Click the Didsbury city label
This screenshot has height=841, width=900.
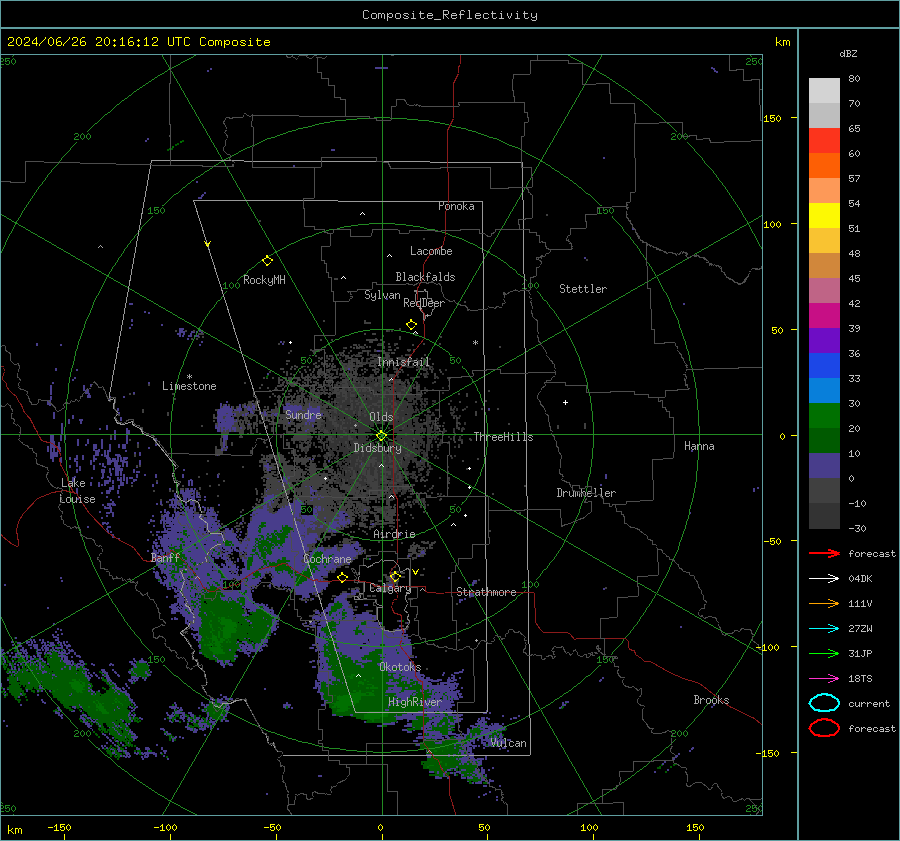pyautogui.click(x=377, y=448)
